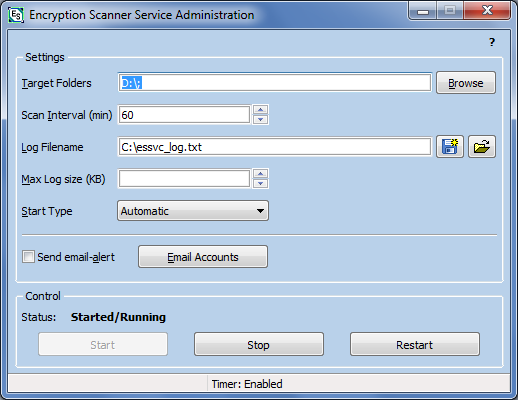
Task: Click the disabled Start button
Action: [103, 344]
